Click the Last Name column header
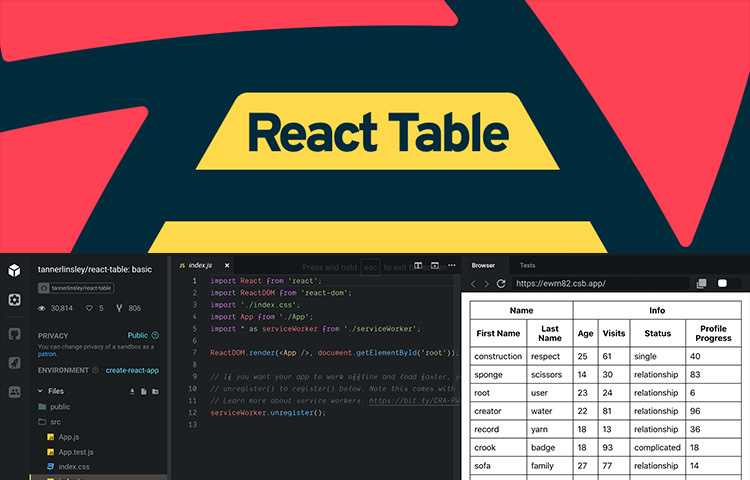This screenshot has height=480, width=750. [550, 333]
